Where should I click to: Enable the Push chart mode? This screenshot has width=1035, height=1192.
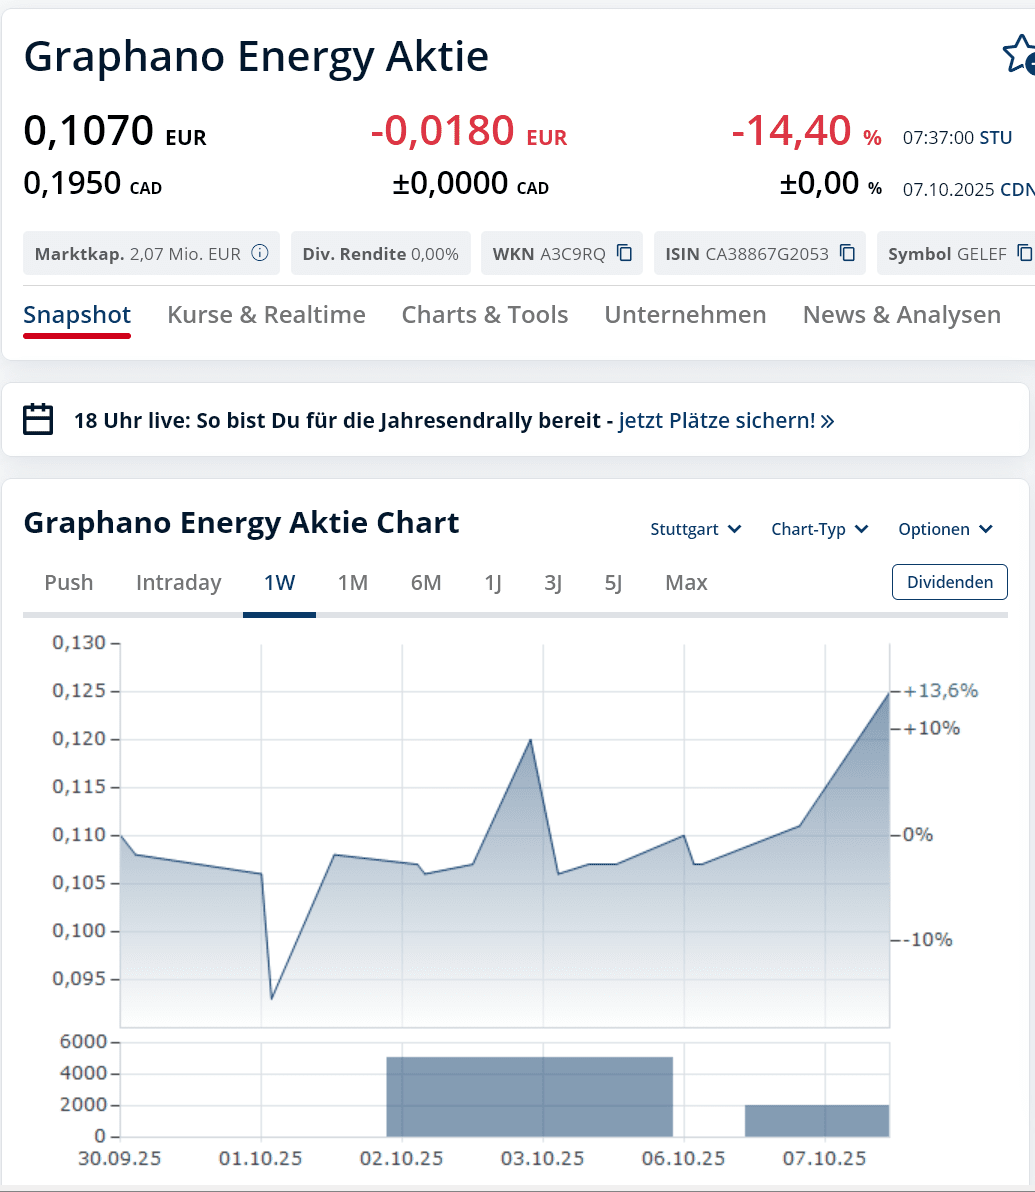pyautogui.click(x=69, y=583)
